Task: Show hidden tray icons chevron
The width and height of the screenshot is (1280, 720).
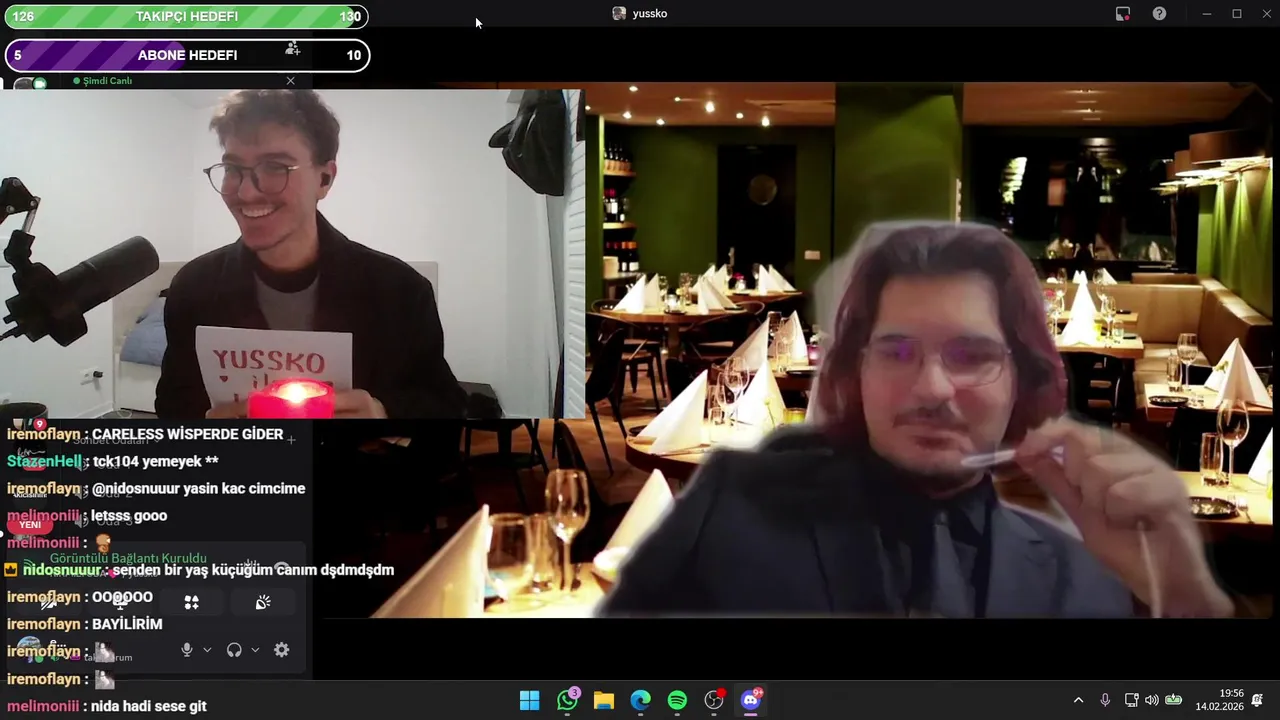Action: [1078, 700]
